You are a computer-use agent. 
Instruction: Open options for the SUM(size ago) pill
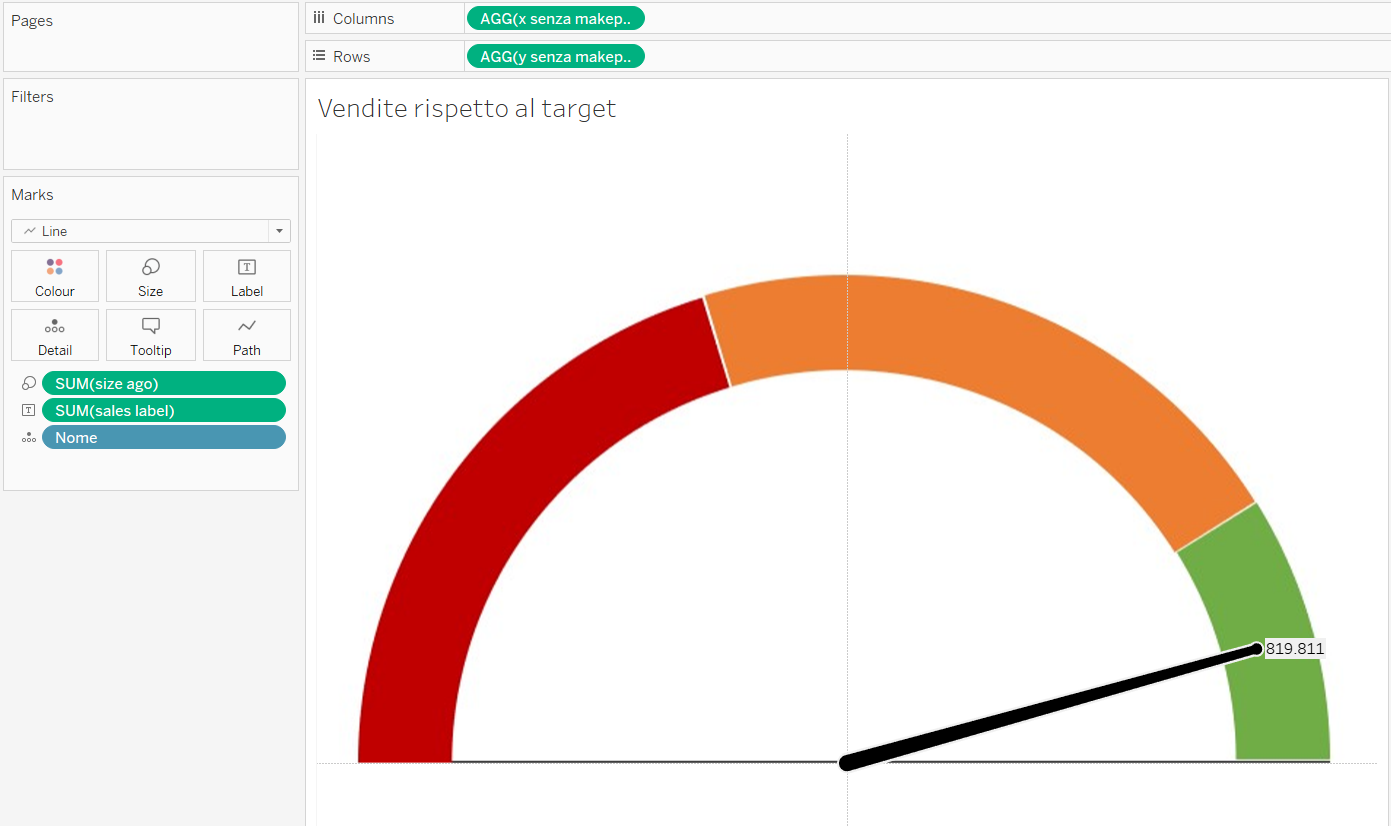coord(164,382)
